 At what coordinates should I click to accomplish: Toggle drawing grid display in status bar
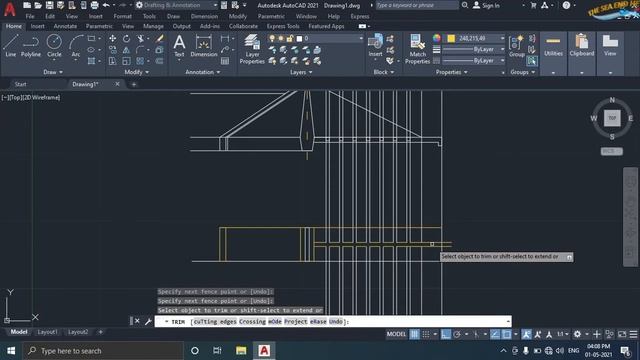click(414, 334)
